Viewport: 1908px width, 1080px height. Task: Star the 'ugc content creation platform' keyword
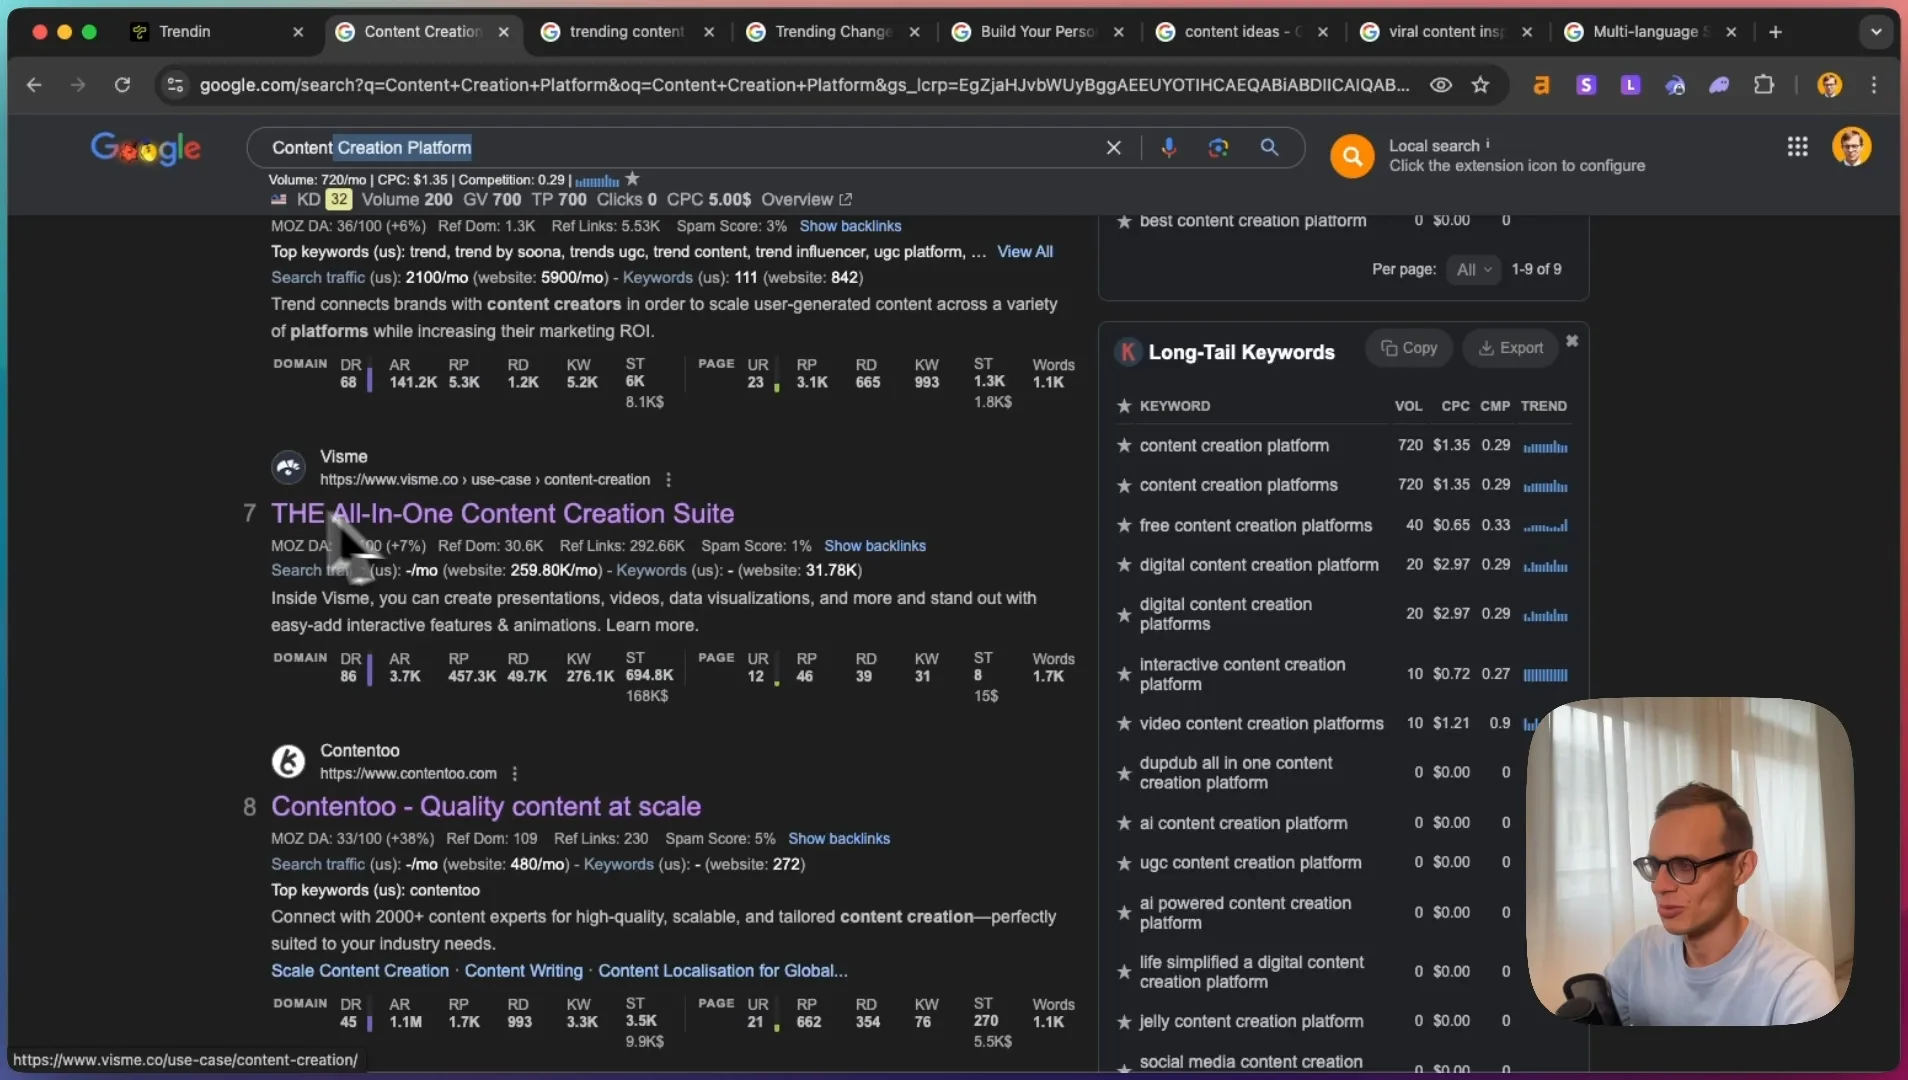[x=1124, y=863]
